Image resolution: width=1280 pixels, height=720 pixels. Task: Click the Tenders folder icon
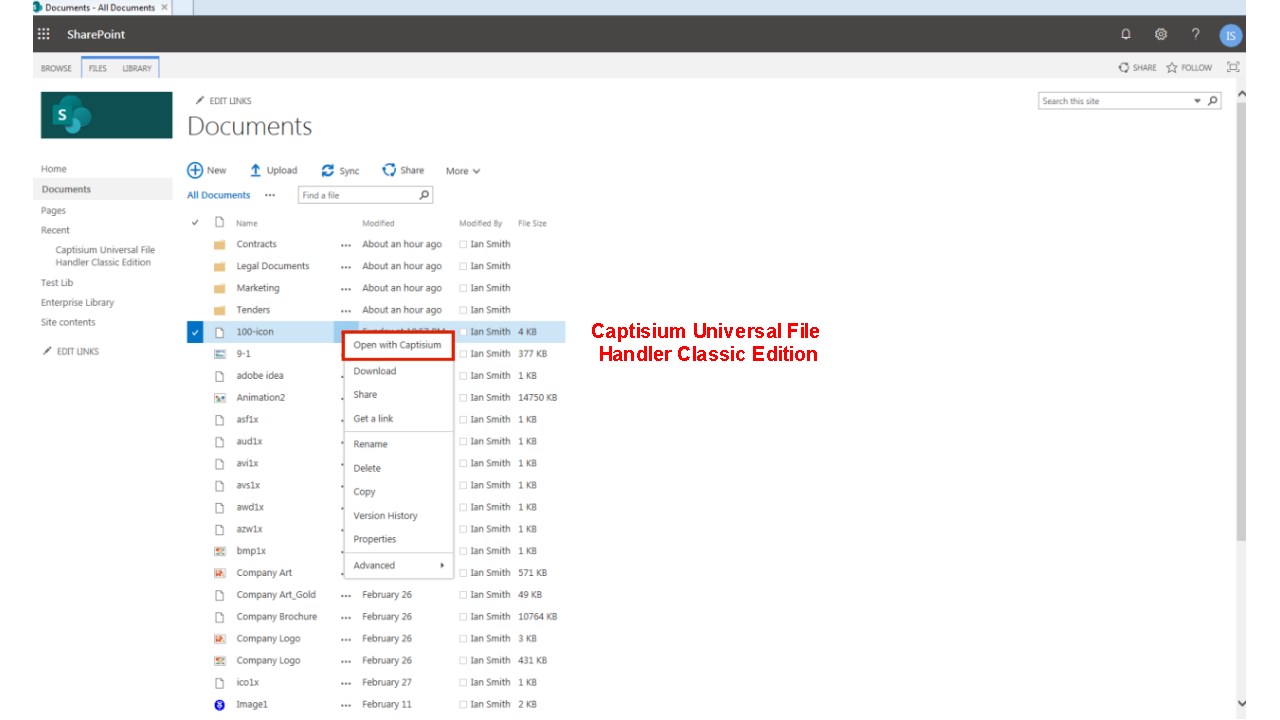point(219,311)
